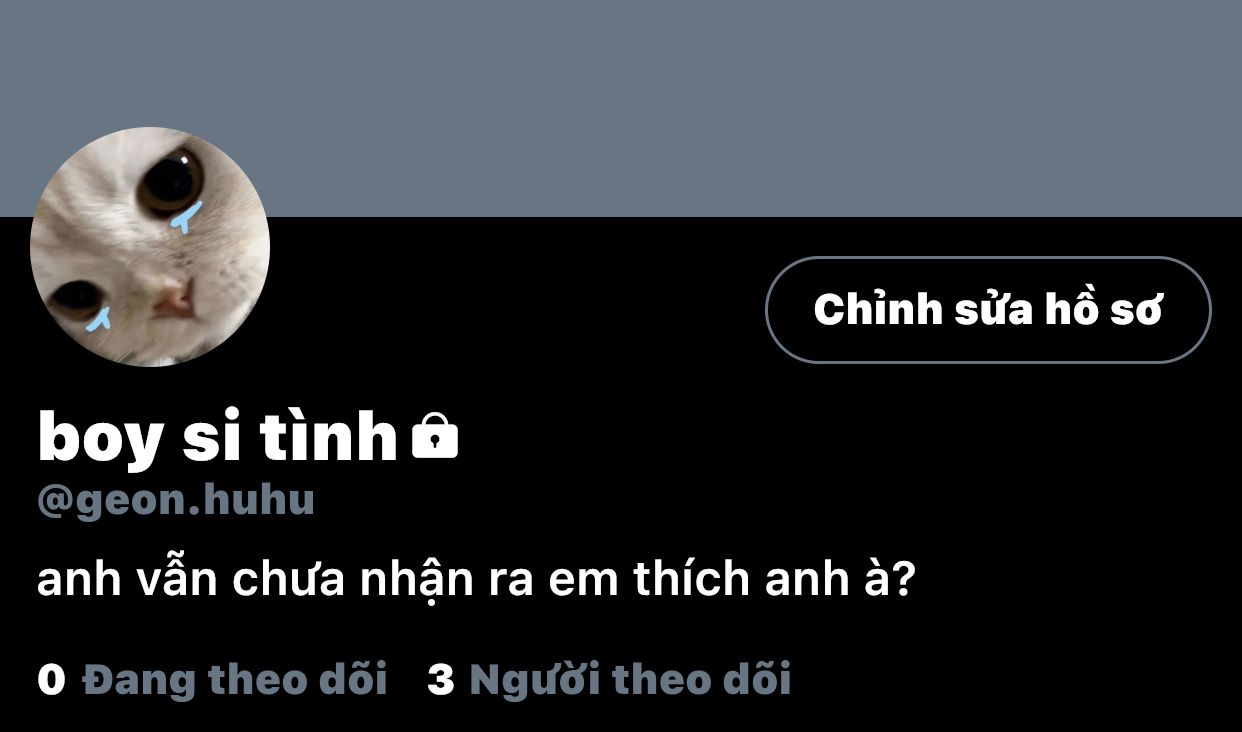Click the cat's large upper eye in avatar

coord(170,181)
